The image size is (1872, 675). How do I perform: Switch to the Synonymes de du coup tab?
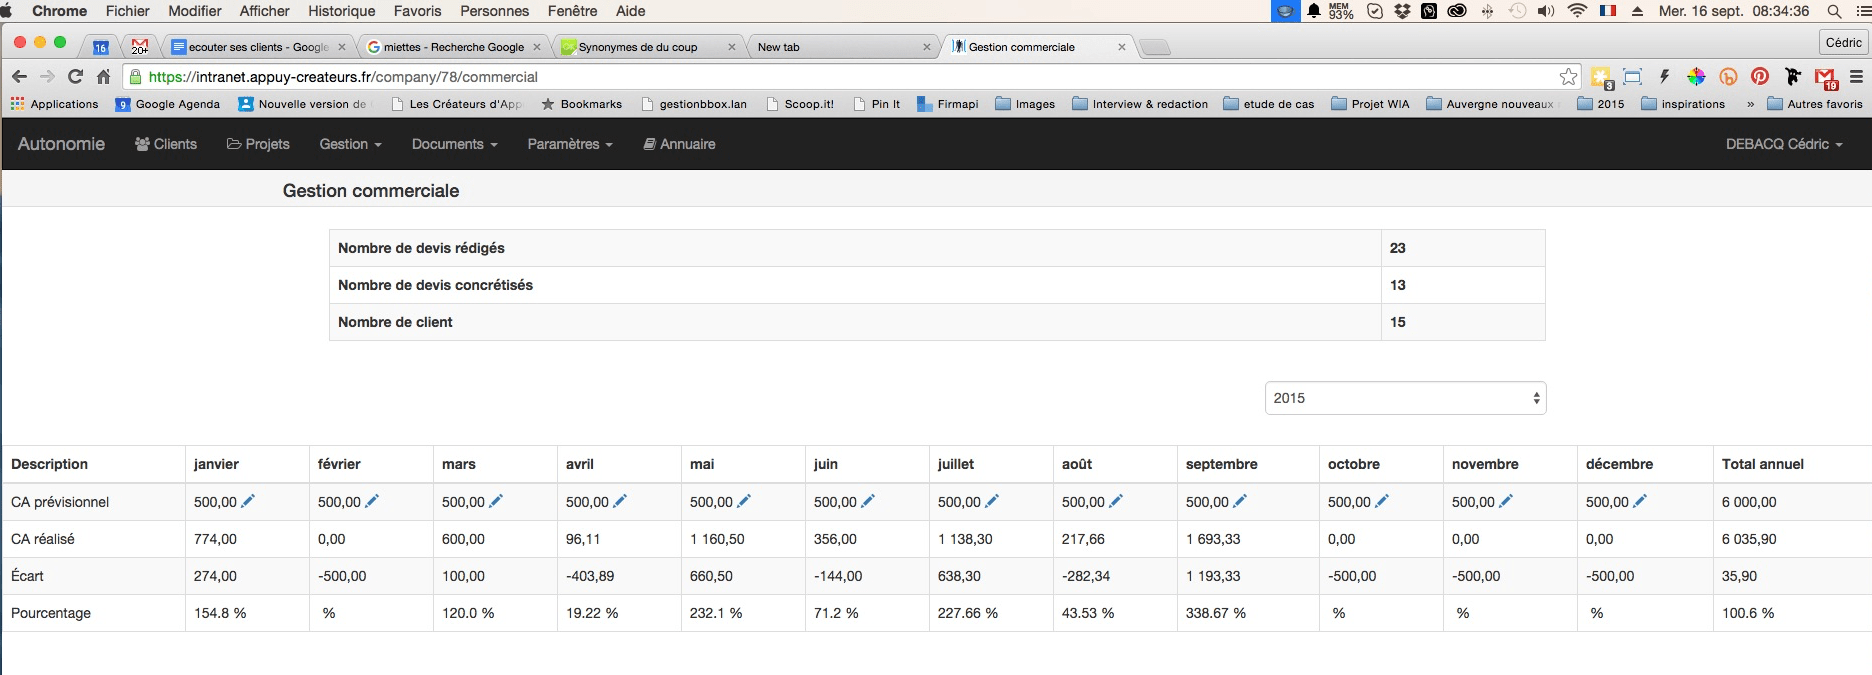(x=648, y=47)
